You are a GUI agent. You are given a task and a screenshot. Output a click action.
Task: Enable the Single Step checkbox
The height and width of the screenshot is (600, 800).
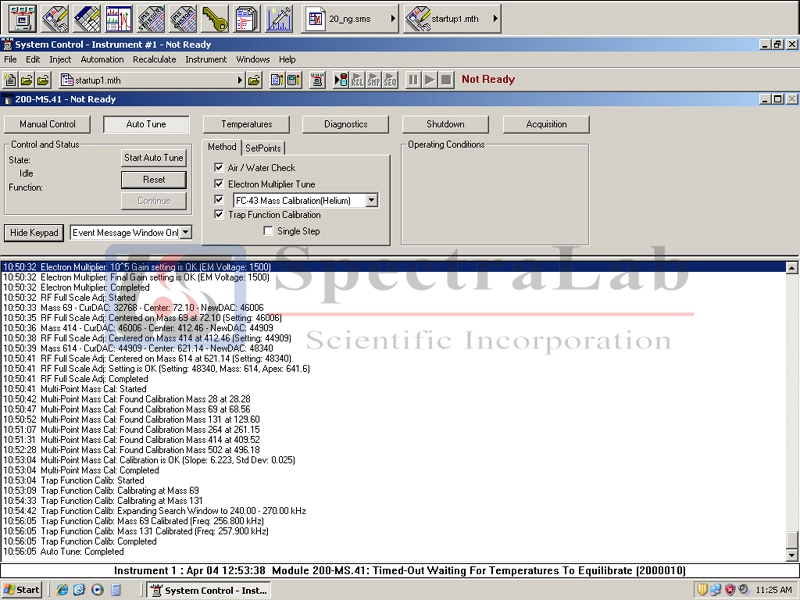click(x=268, y=231)
